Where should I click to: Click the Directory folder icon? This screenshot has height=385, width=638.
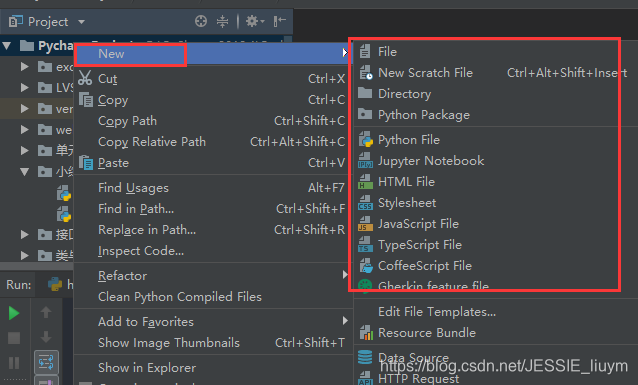(x=365, y=93)
